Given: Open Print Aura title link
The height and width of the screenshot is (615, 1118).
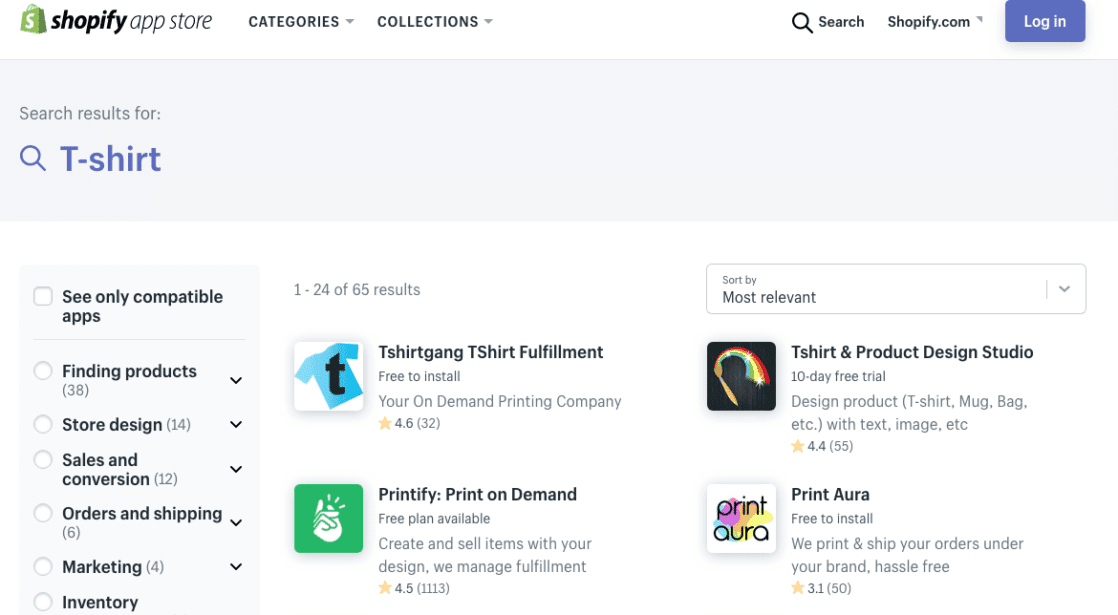Looking at the screenshot, I should (831, 495).
